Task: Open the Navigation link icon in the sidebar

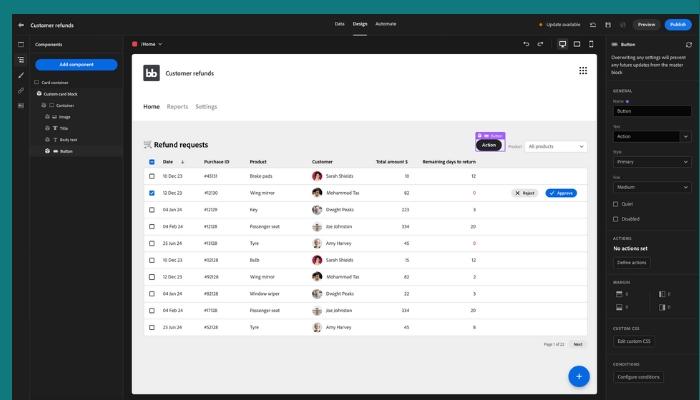Action: tap(21, 90)
